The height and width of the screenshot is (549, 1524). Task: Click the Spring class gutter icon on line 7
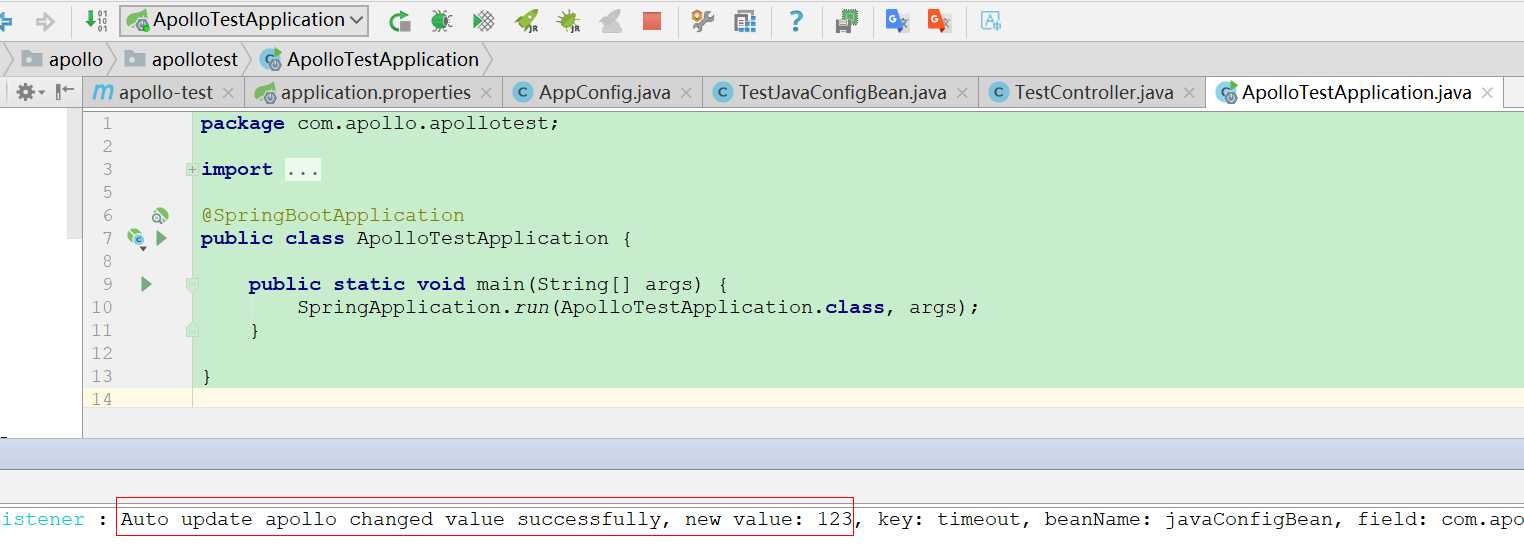[x=136, y=238]
